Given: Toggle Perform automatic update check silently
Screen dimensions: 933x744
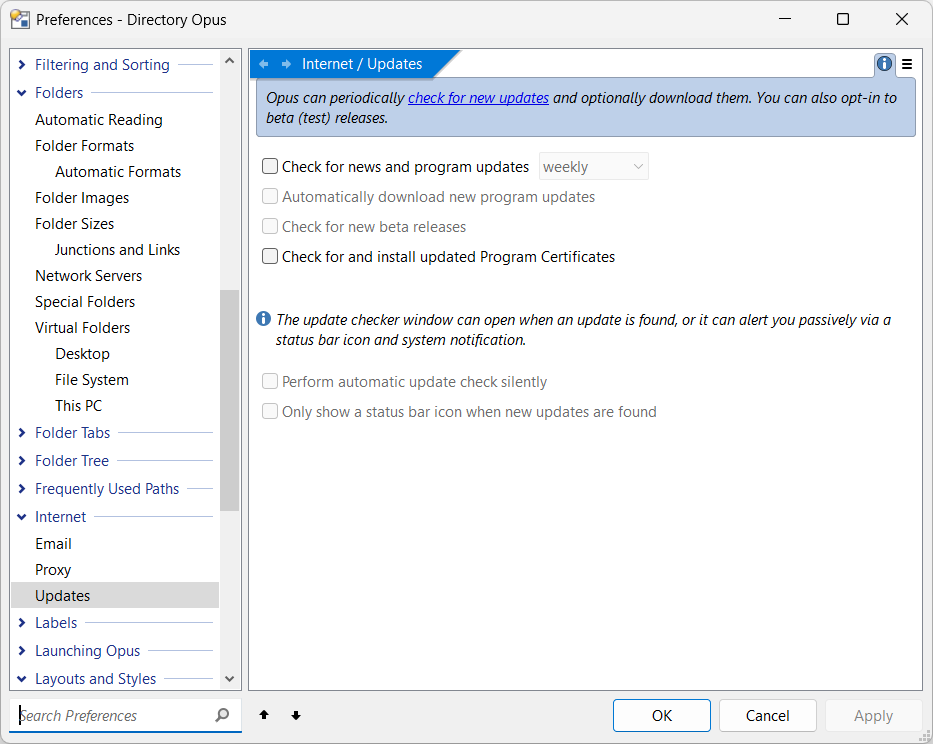Looking at the screenshot, I should click(270, 381).
